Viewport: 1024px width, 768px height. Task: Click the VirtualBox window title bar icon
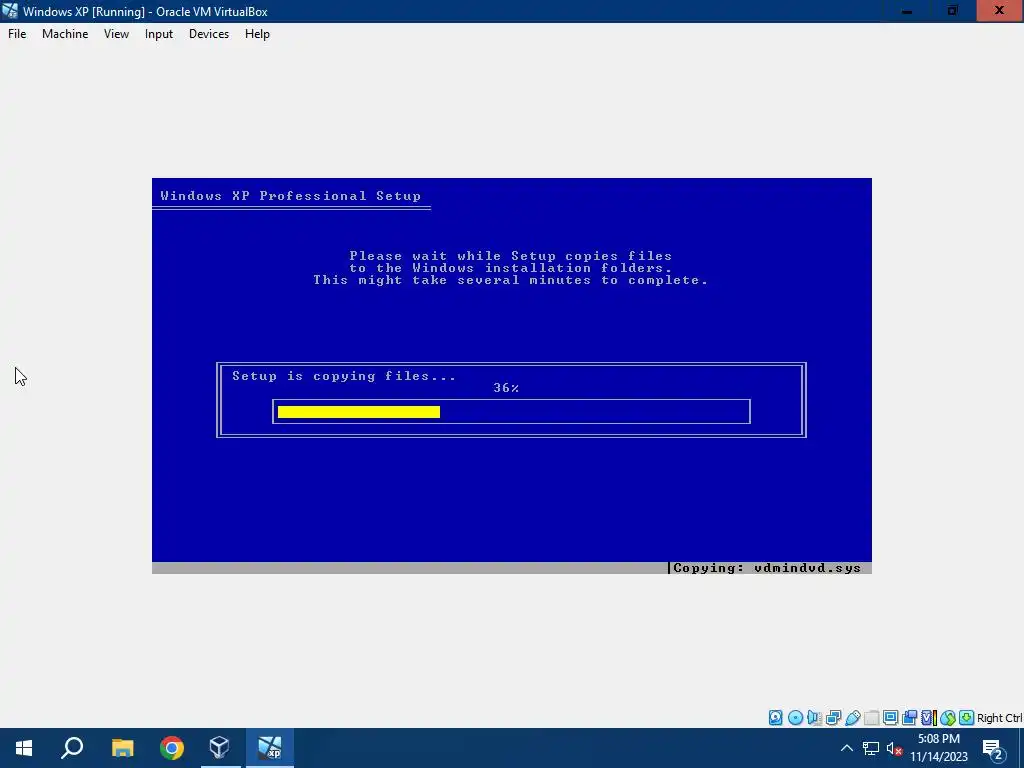(x=10, y=11)
